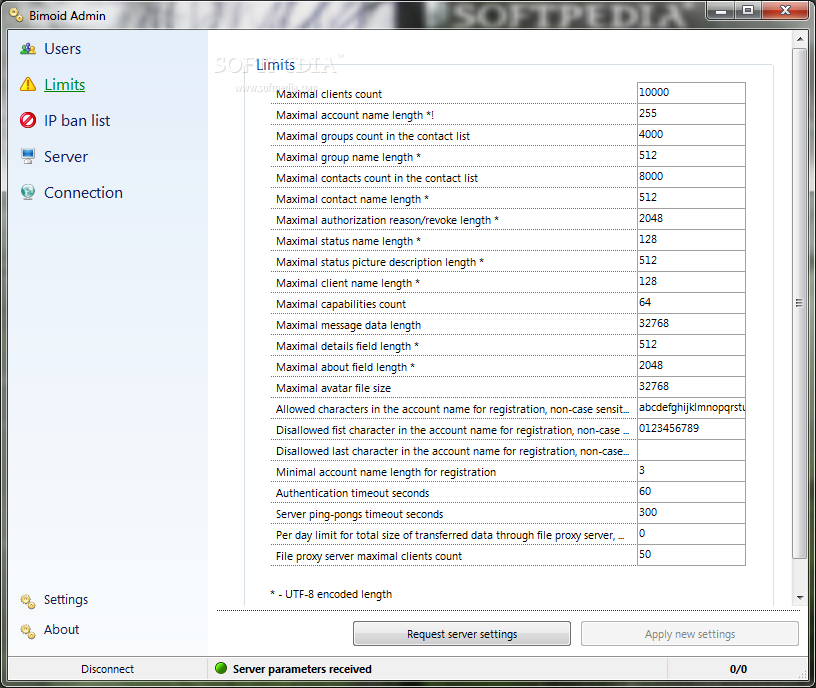
Task: Click Server parameters received status text
Action: (x=302, y=669)
